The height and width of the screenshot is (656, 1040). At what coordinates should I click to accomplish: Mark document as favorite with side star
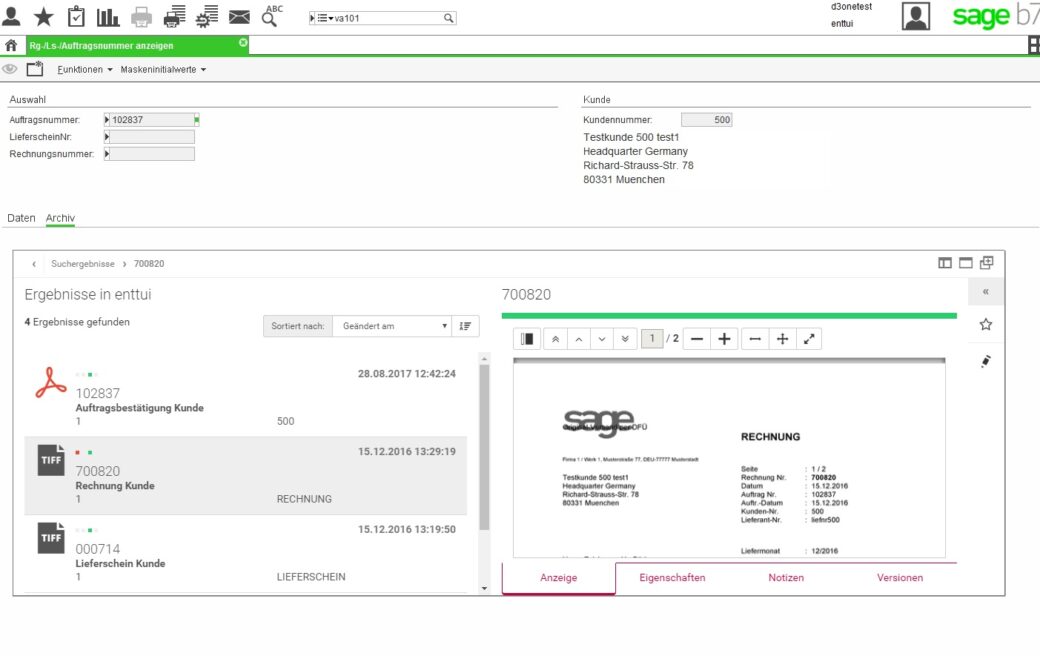[x=986, y=324]
